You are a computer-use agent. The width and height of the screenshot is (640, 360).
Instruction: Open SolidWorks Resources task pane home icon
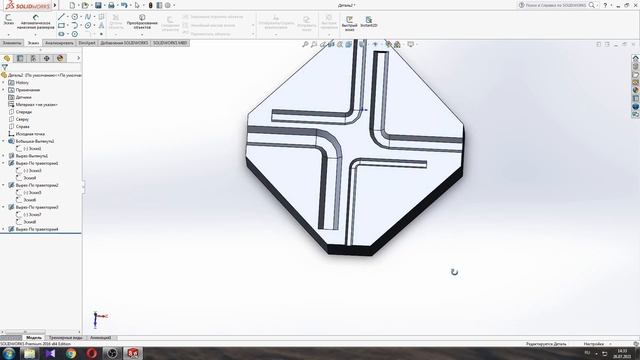point(635,58)
